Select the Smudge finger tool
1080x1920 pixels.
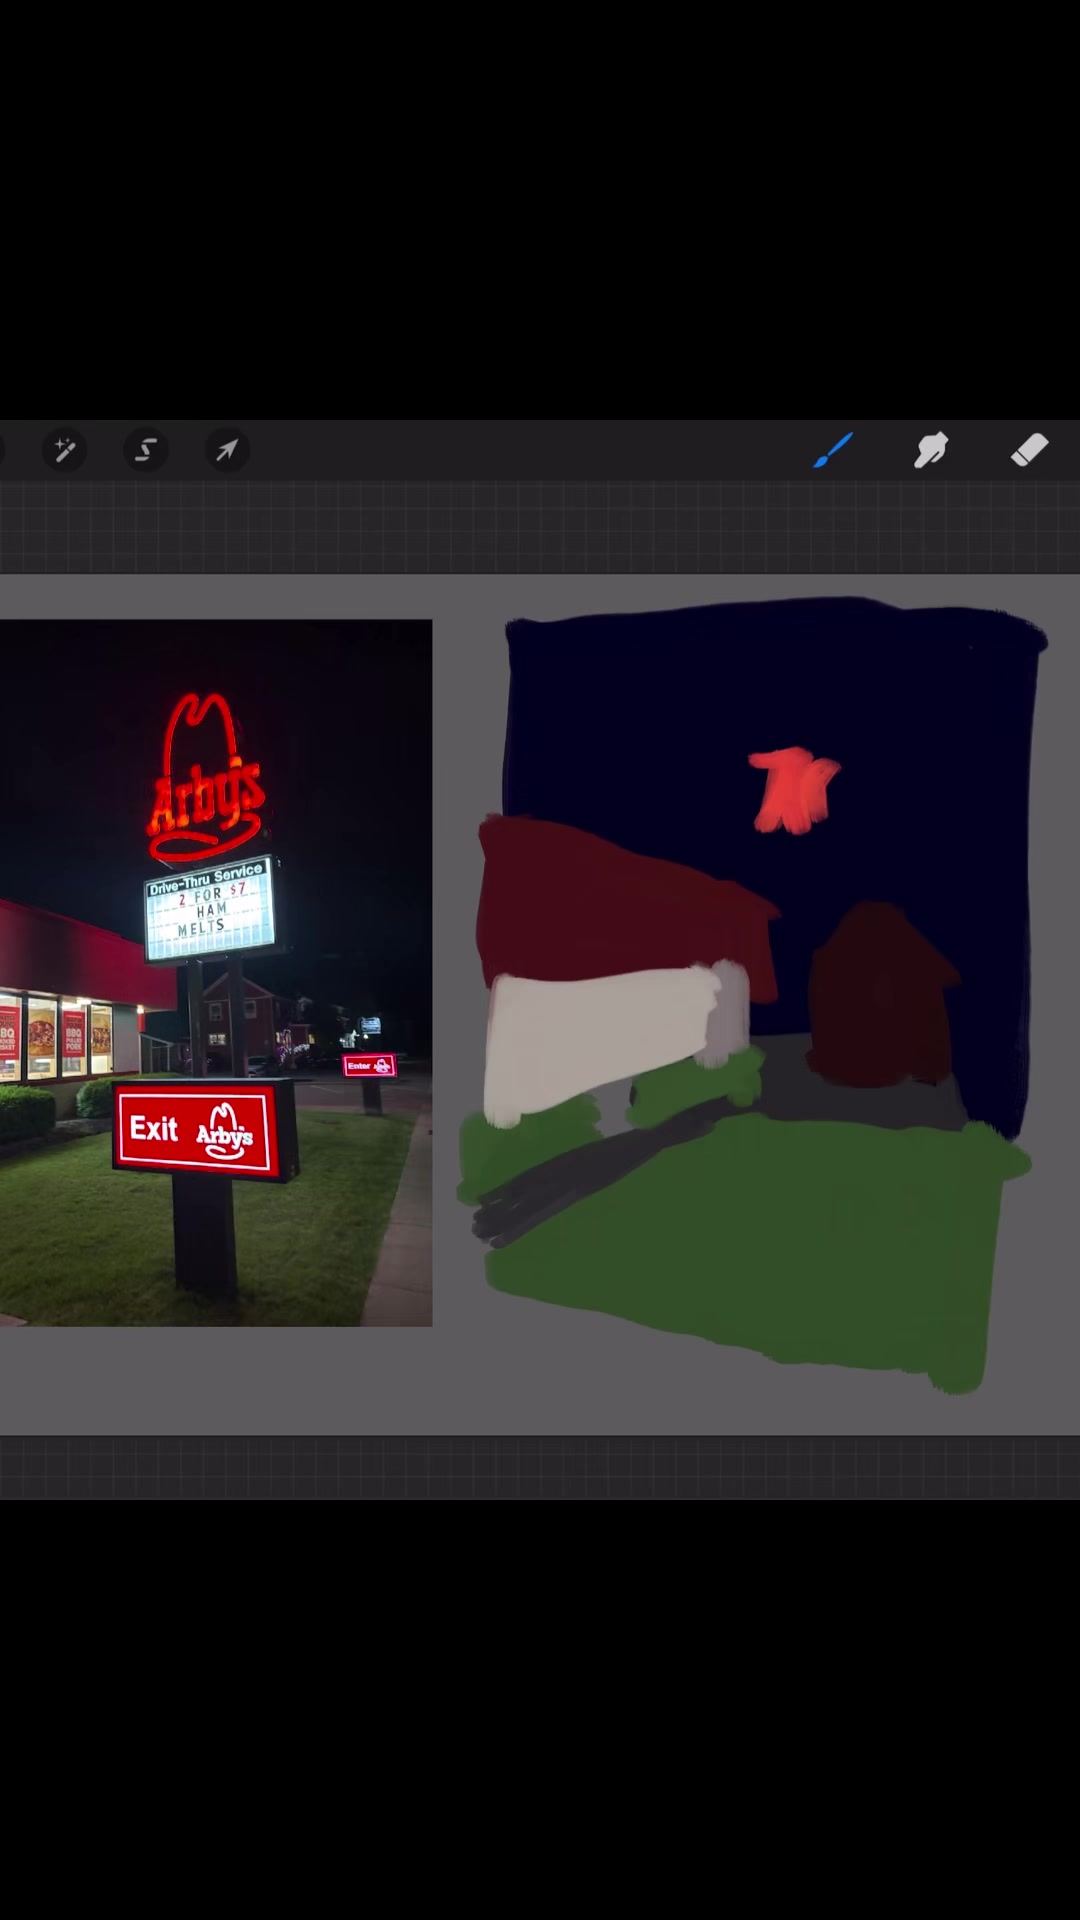click(931, 450)
